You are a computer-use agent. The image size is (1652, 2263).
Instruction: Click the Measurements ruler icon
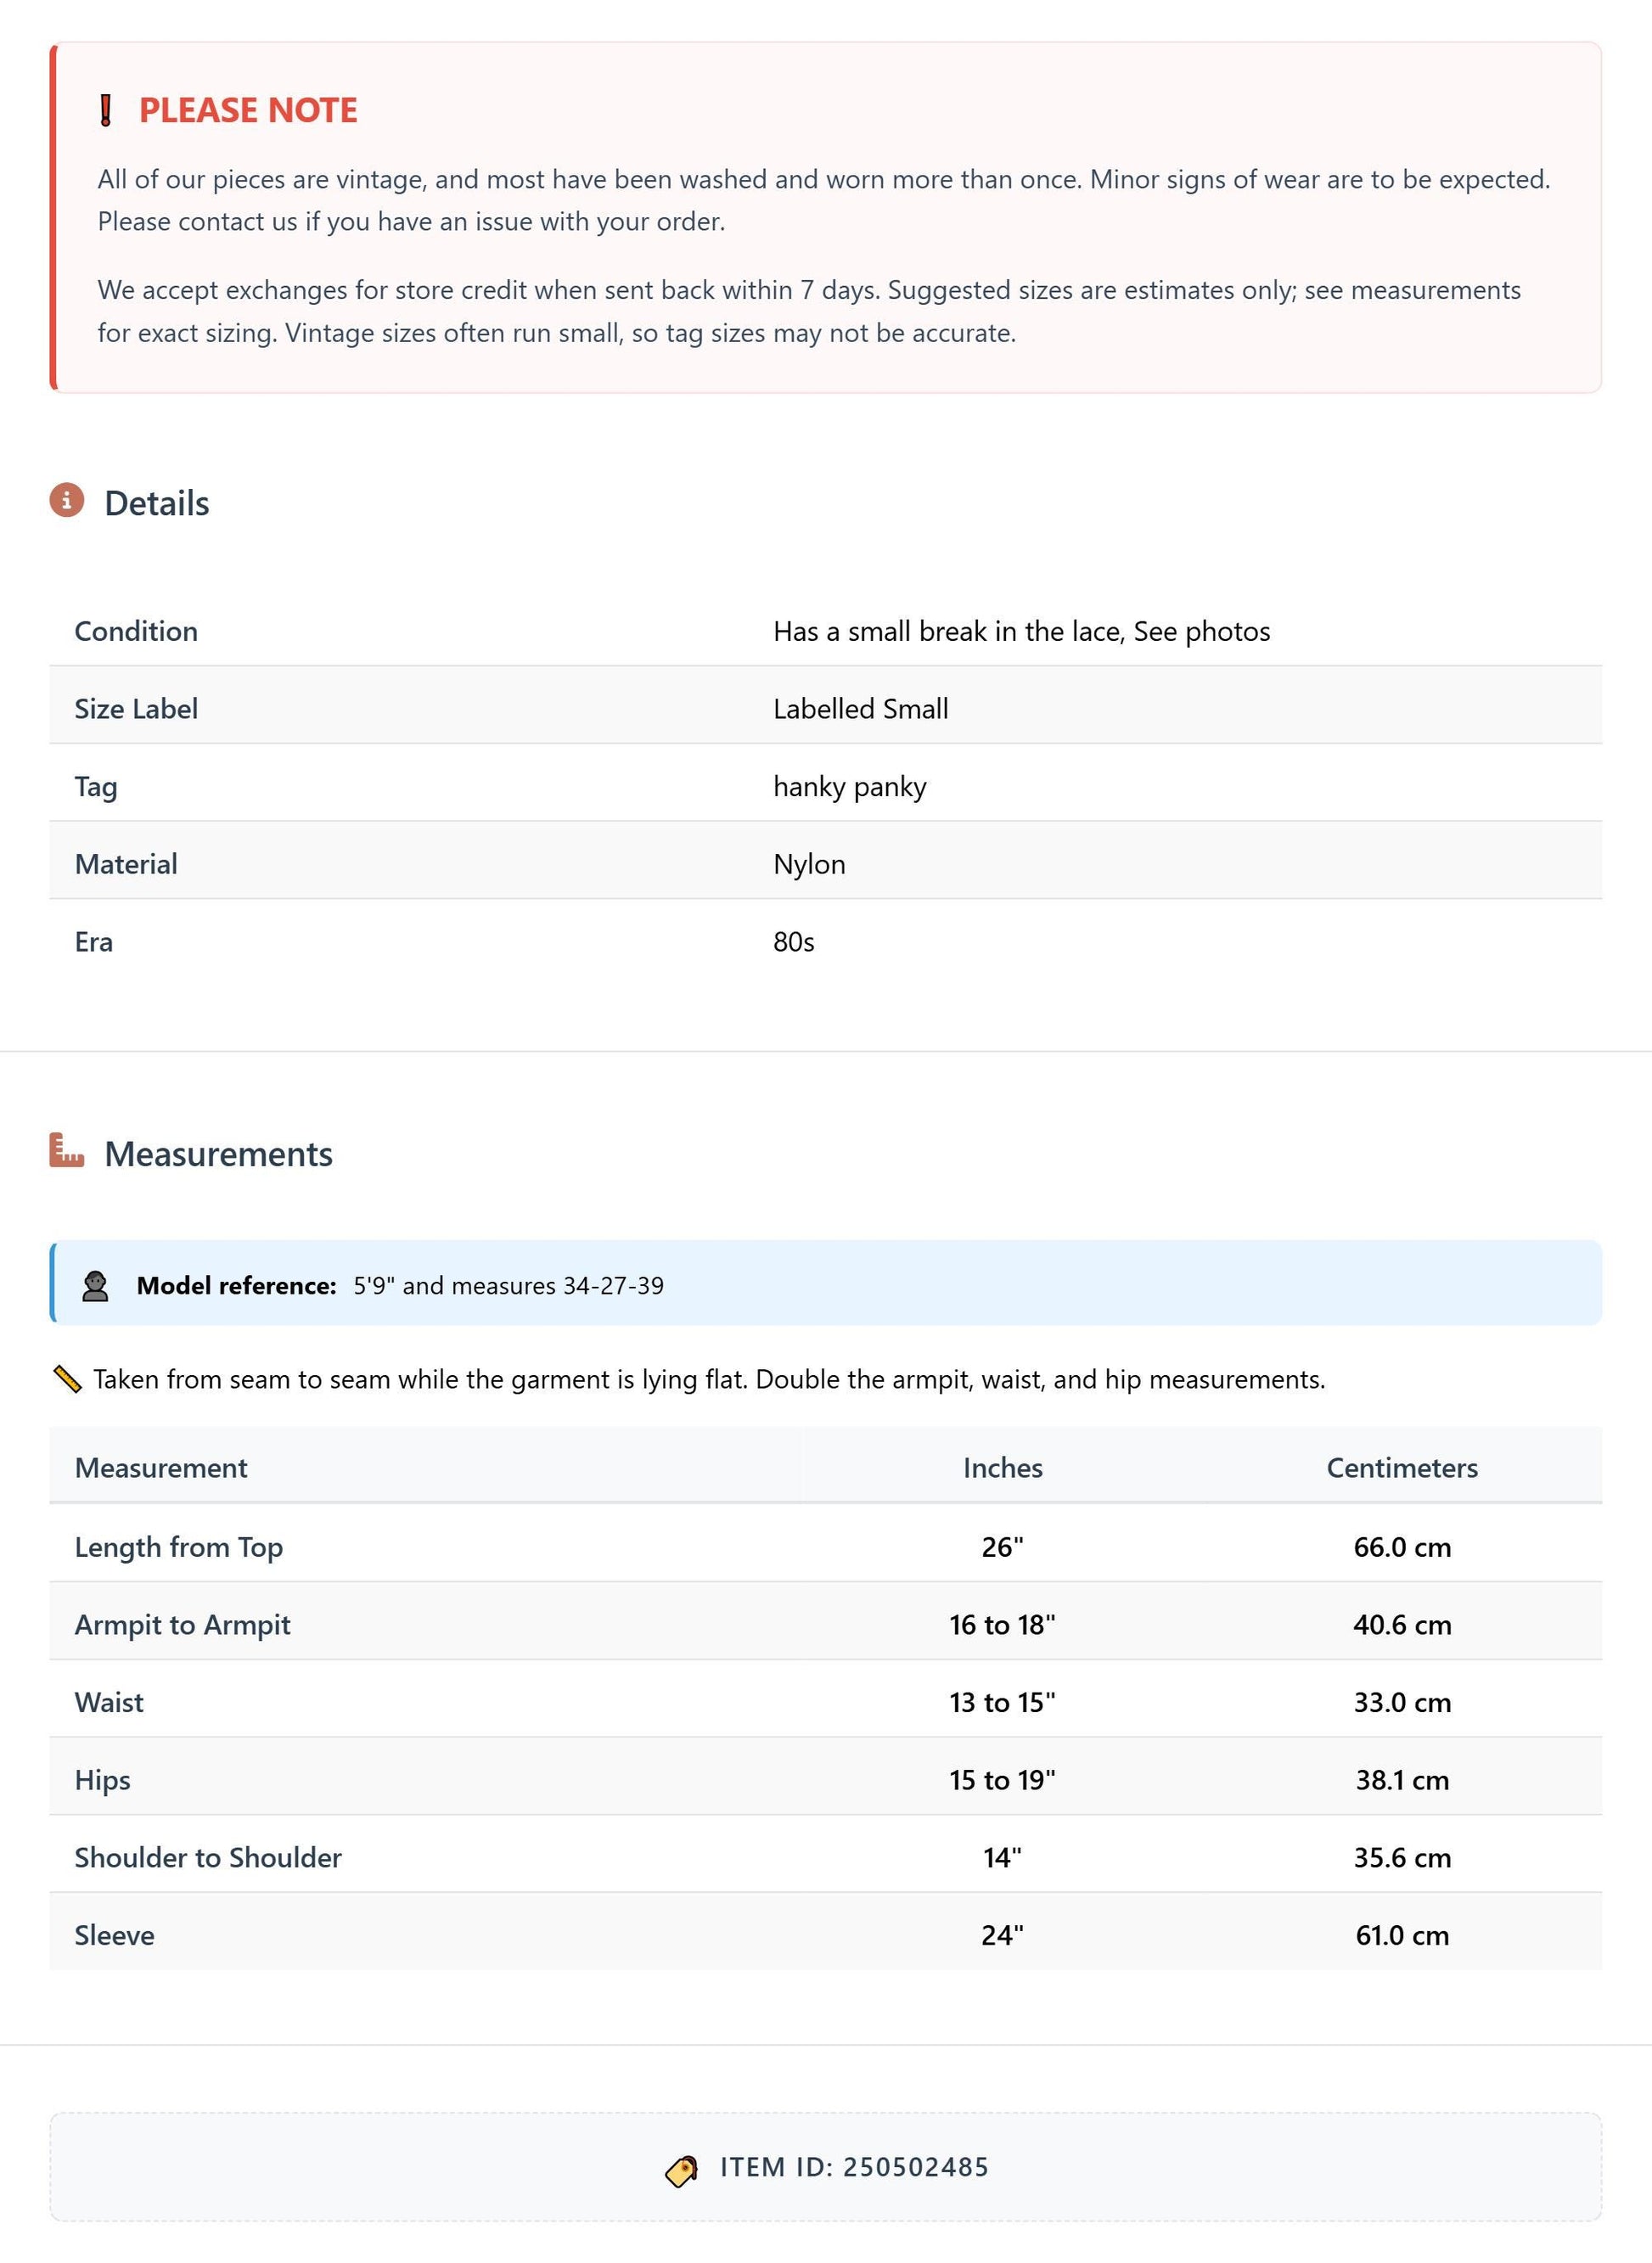(x=67, y=1150)
